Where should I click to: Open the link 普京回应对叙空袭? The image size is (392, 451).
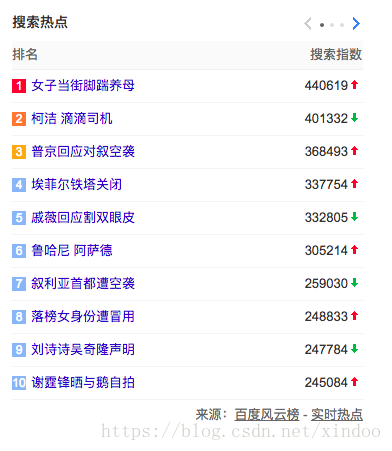coord(83,152)
